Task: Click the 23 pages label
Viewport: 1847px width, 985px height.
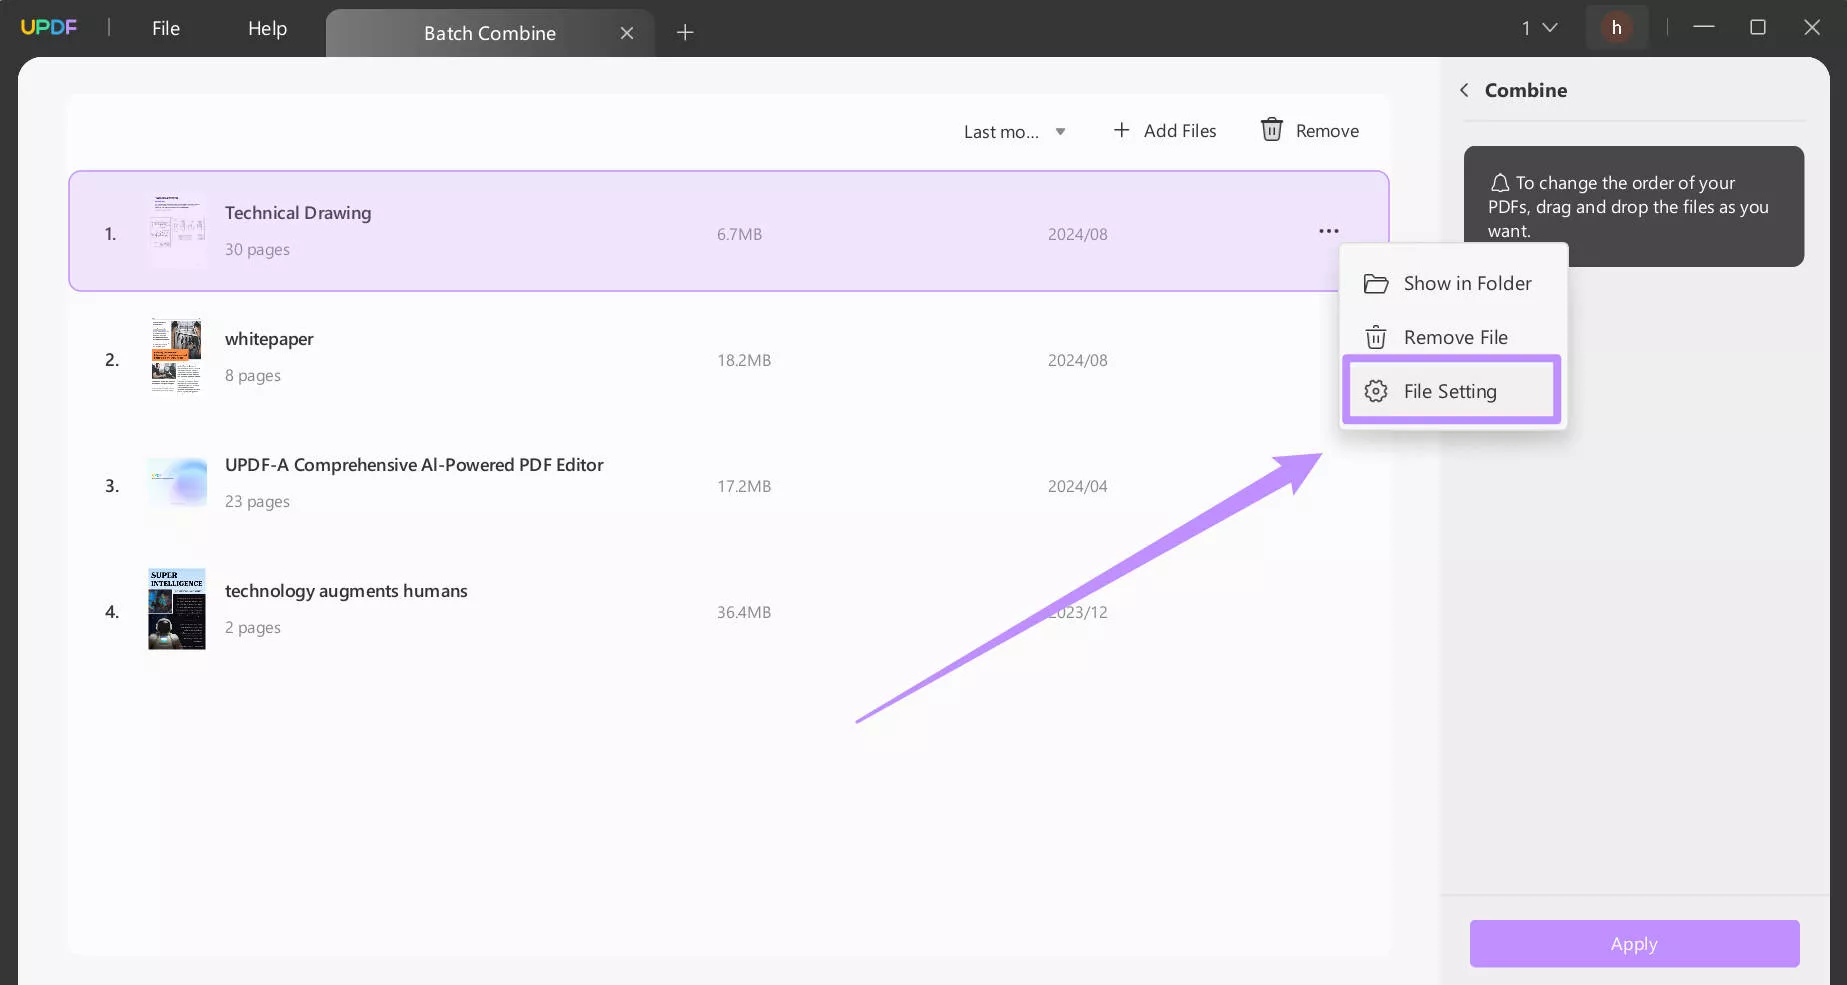Action: [x=257, y=502]
